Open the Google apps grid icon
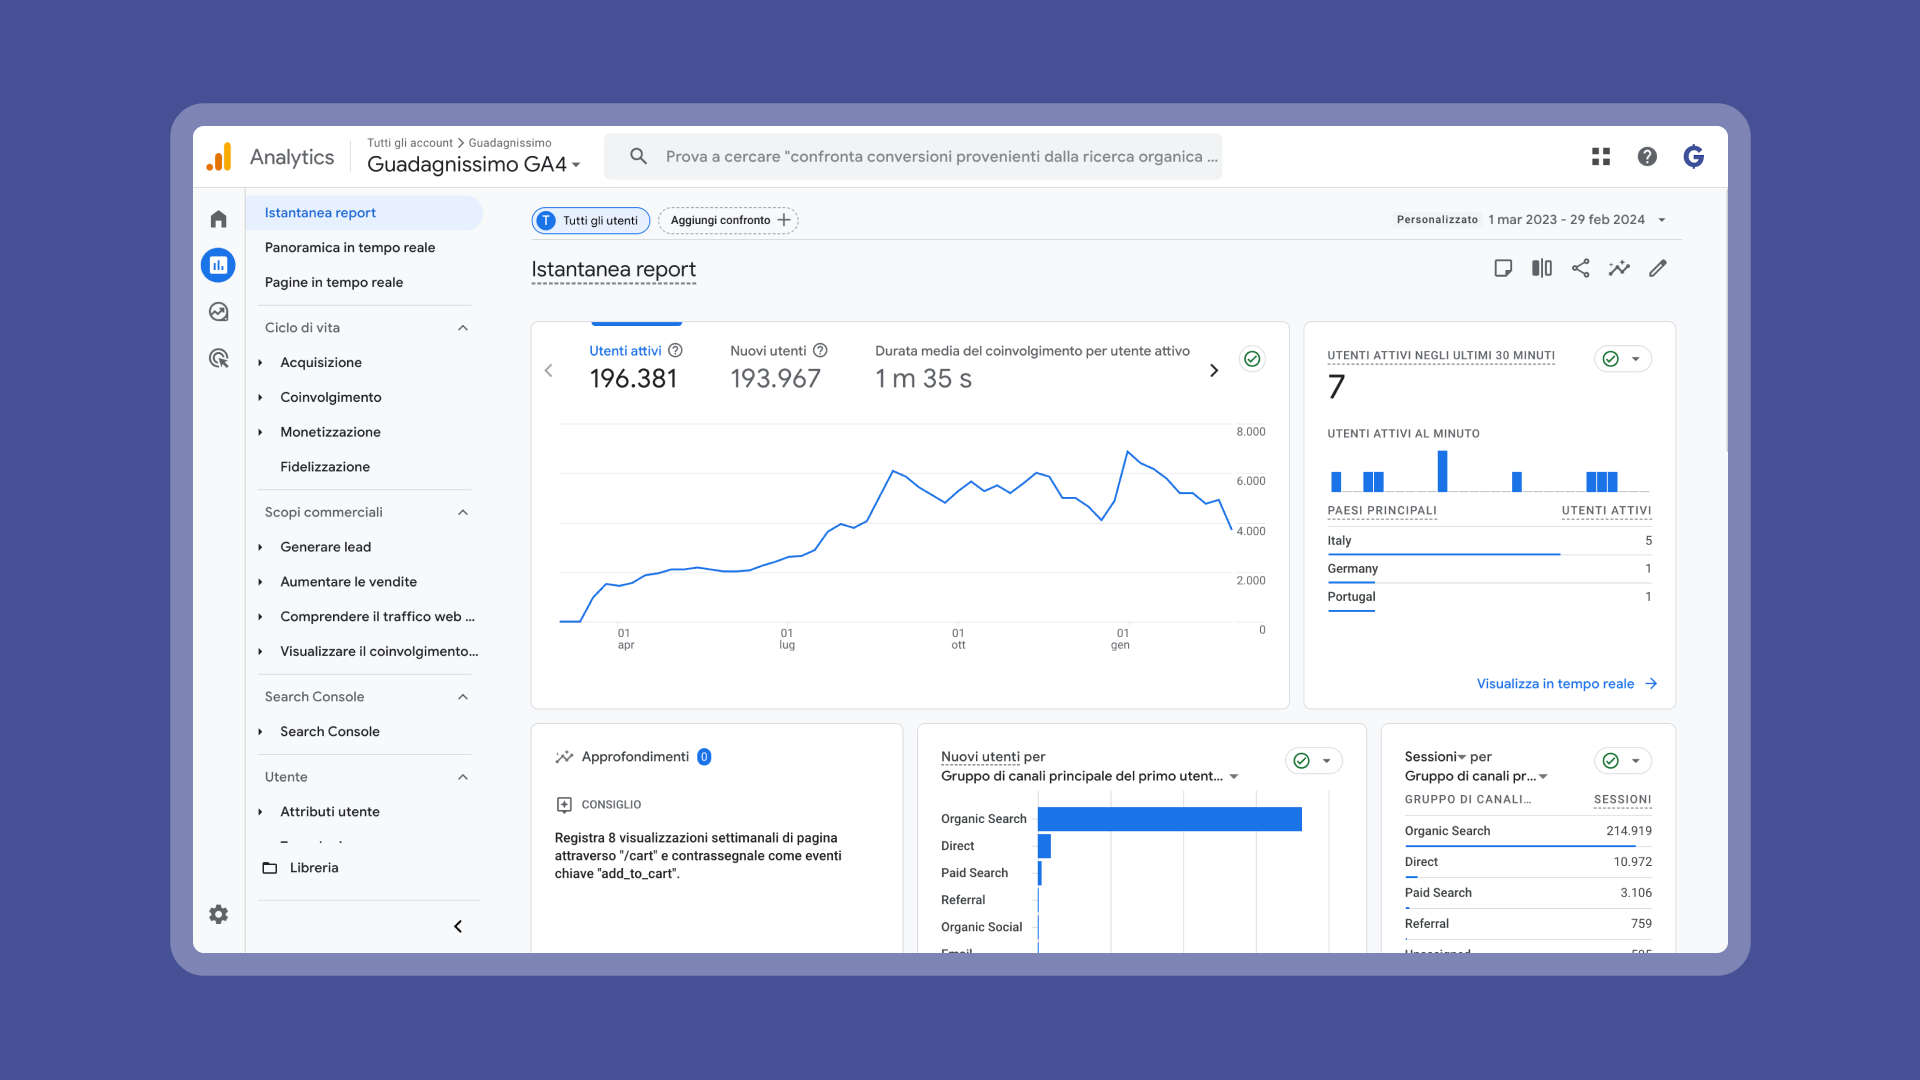This screenshot has width=1920, height=1080. pyautogui.click(x=1600, y=156)
